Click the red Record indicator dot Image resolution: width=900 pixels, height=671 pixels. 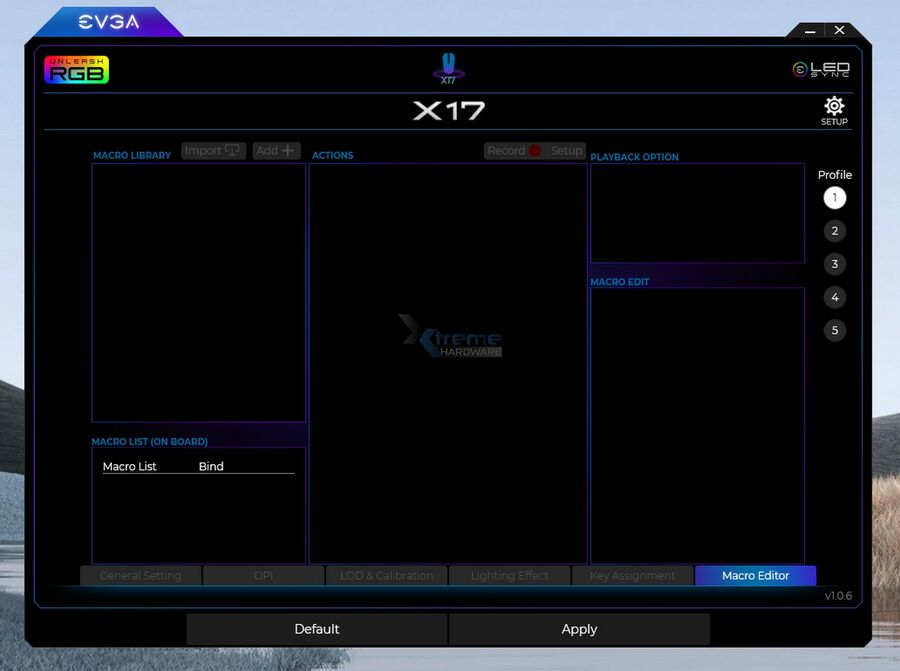coord(537,151)
